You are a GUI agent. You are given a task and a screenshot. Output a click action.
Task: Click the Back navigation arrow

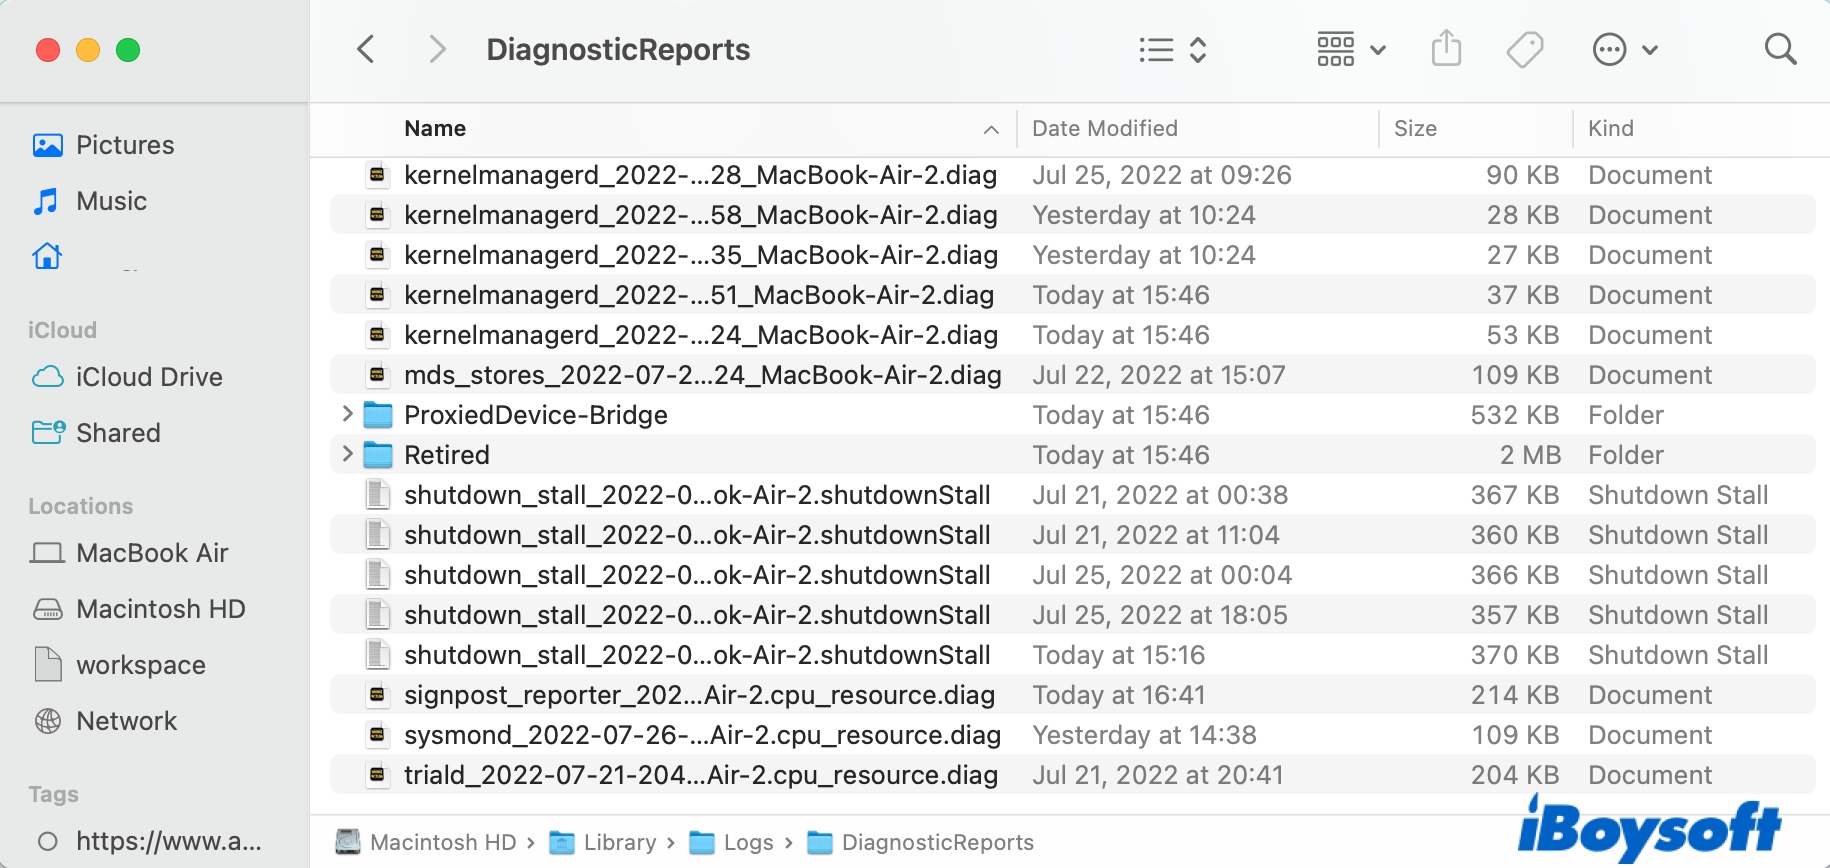tap(366, 49)
